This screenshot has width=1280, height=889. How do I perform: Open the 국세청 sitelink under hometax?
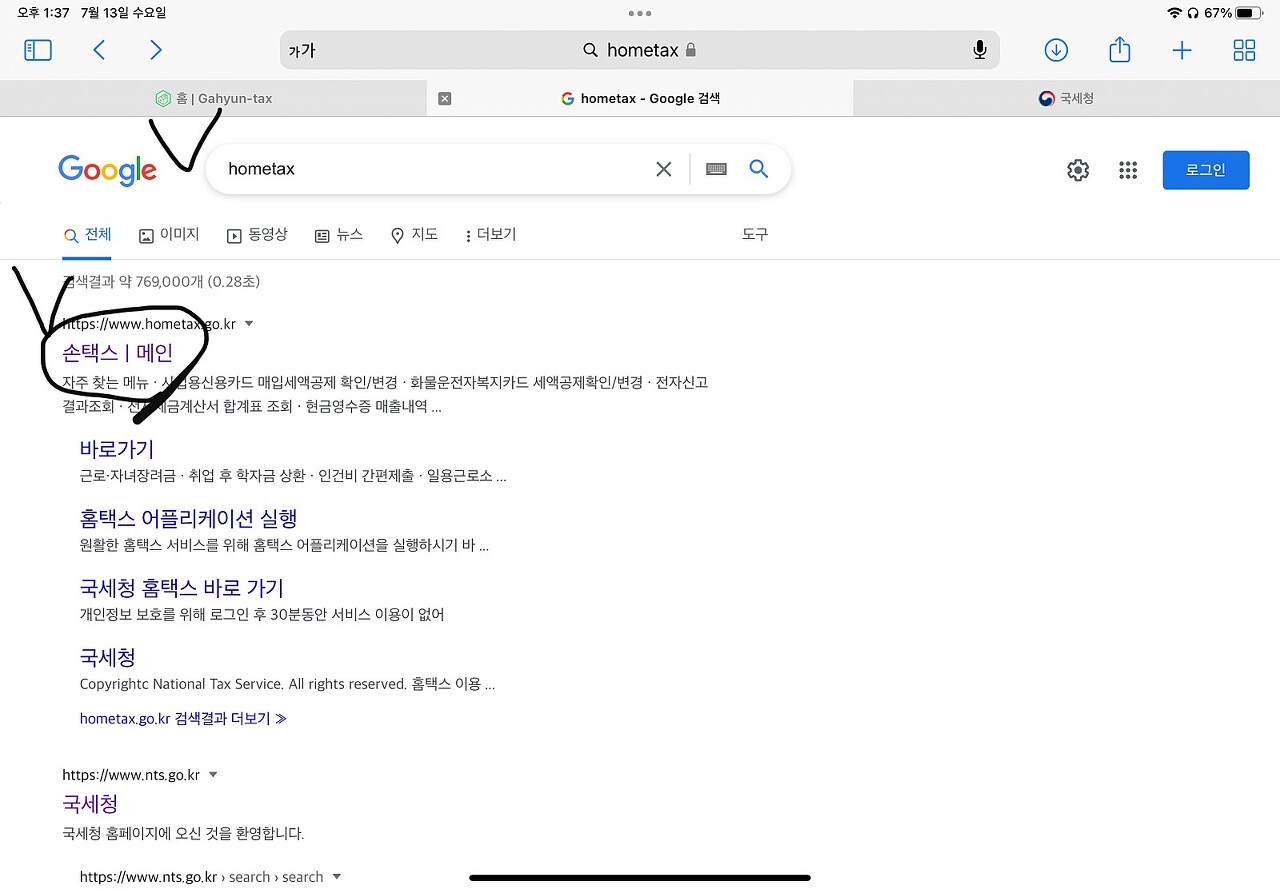tap(108, 657)
